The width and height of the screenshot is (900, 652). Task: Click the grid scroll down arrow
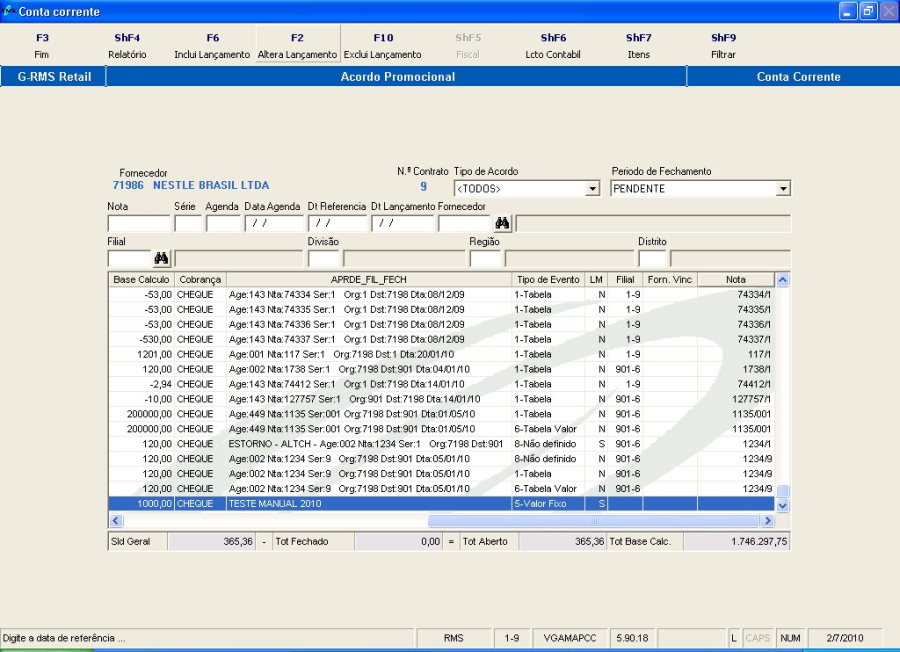click(x=782, y=506)
